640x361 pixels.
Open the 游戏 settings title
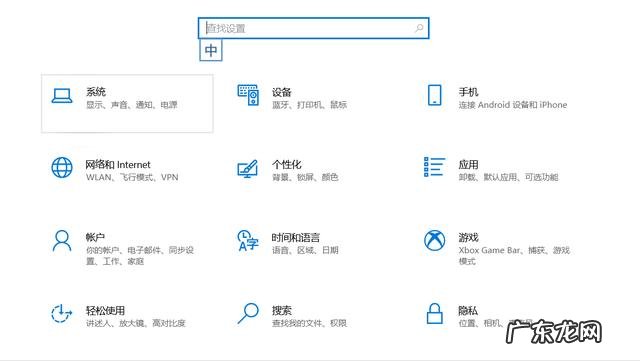(x=468, y=237)
